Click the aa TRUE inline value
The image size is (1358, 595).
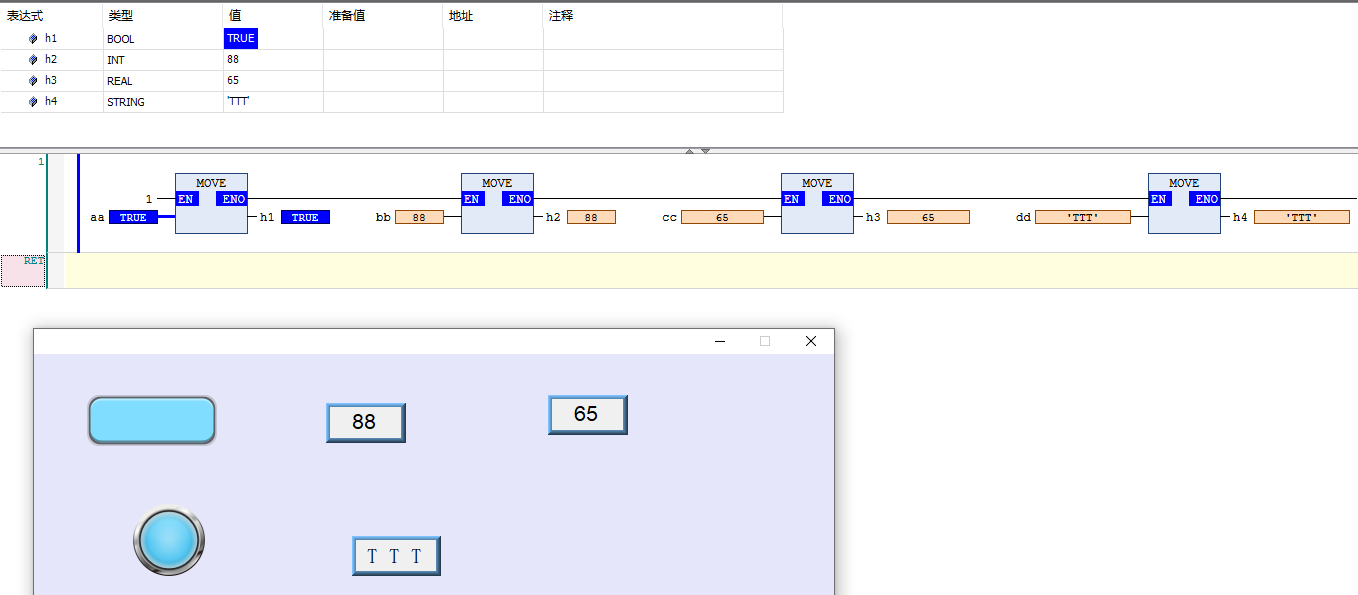pos(133,217)
